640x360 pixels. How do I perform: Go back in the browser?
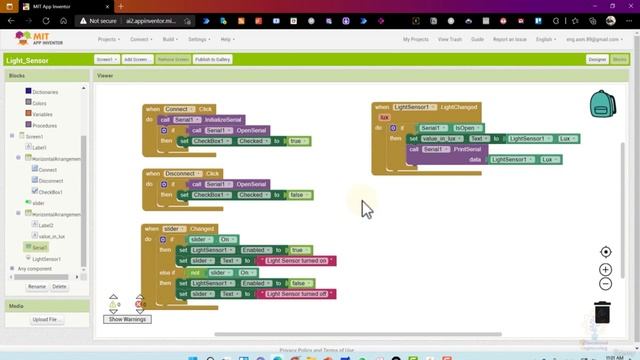[11, 21]
